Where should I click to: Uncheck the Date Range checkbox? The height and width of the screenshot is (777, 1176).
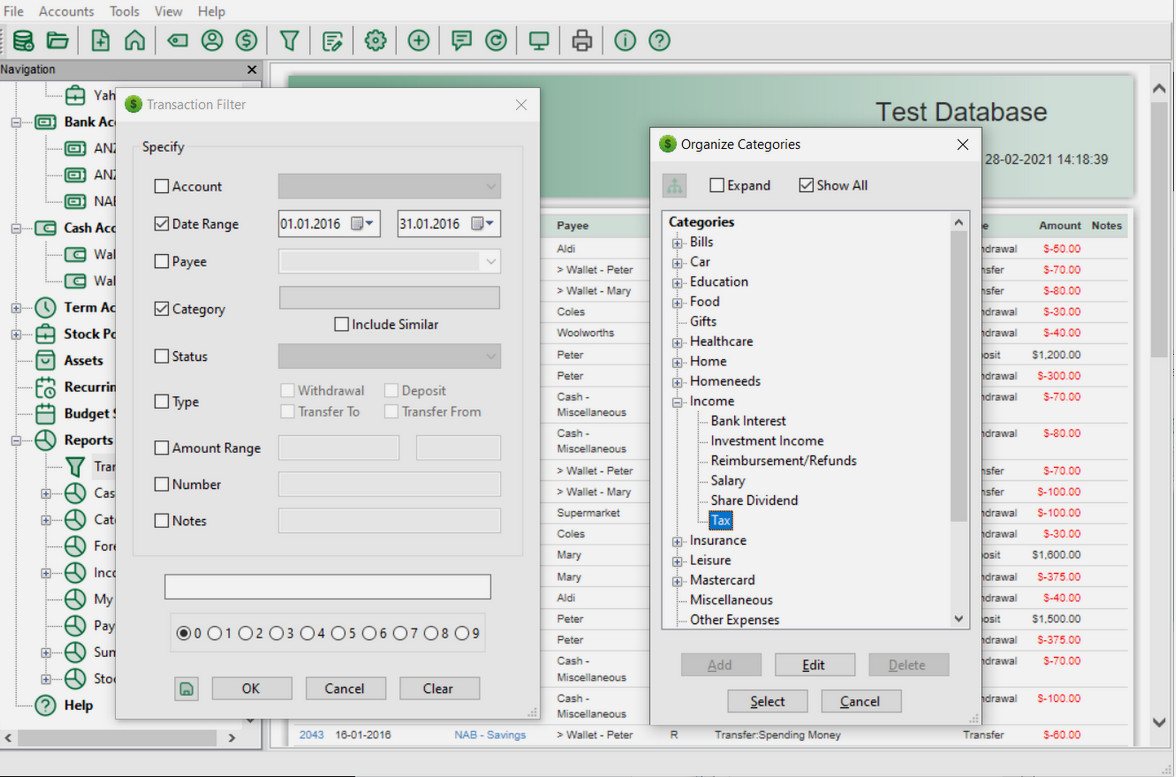click(x=161, y=224)
